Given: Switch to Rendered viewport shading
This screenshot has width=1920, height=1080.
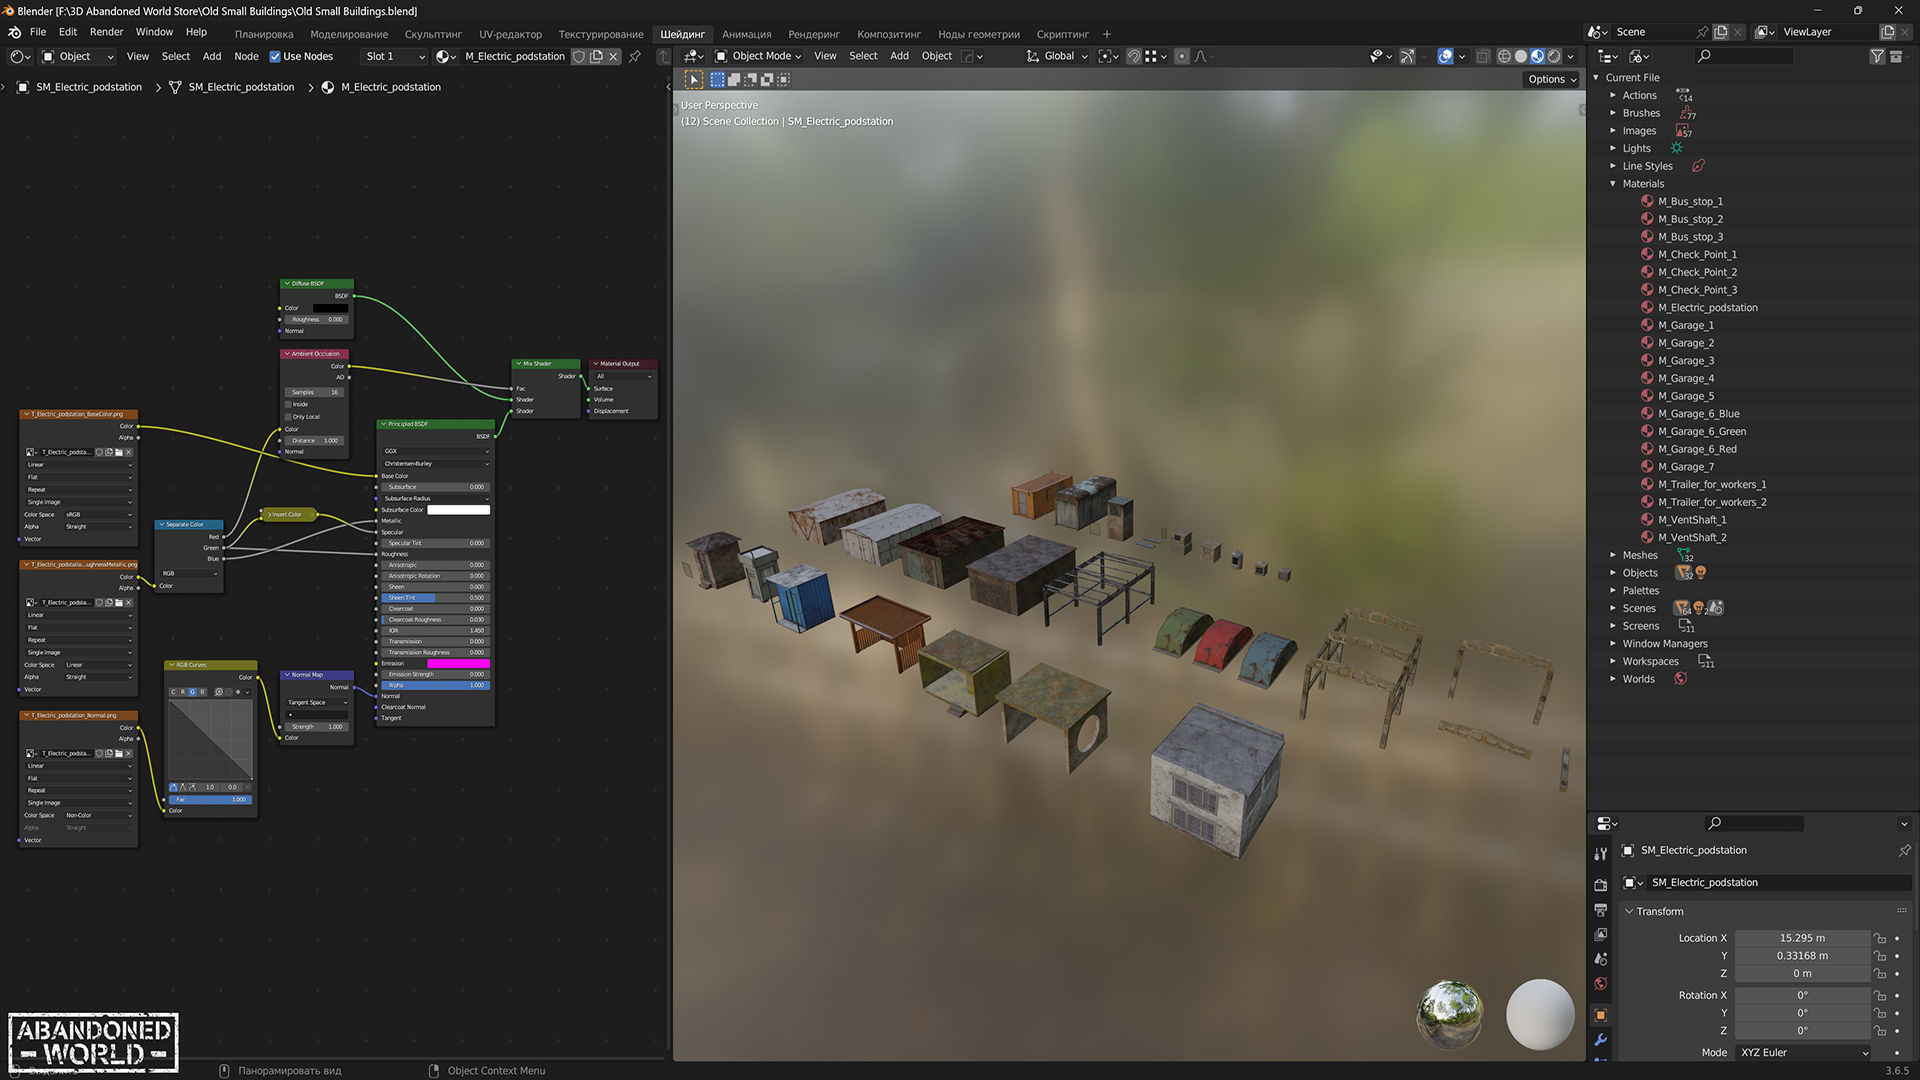Looking at the screenshot, I should (1555, 57).
